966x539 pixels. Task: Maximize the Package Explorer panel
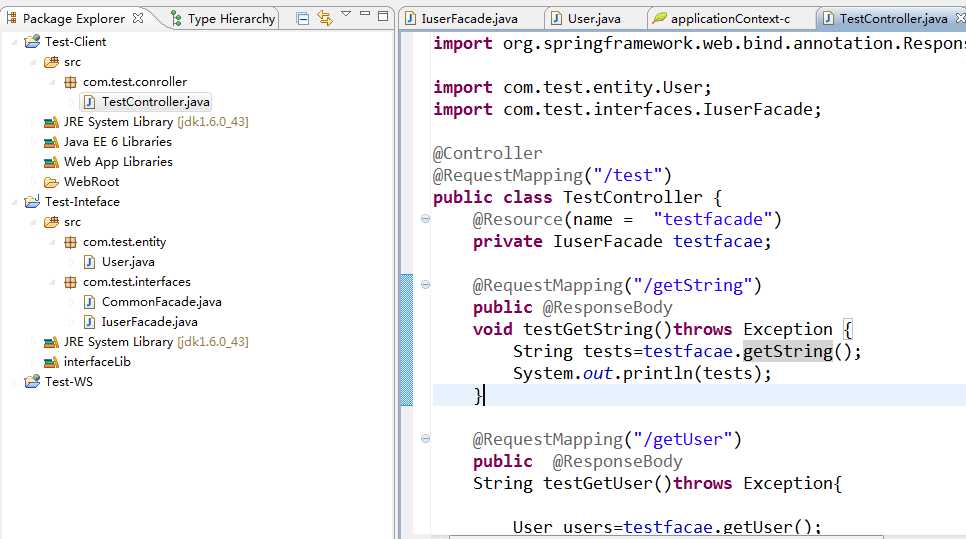coord(383,15)
